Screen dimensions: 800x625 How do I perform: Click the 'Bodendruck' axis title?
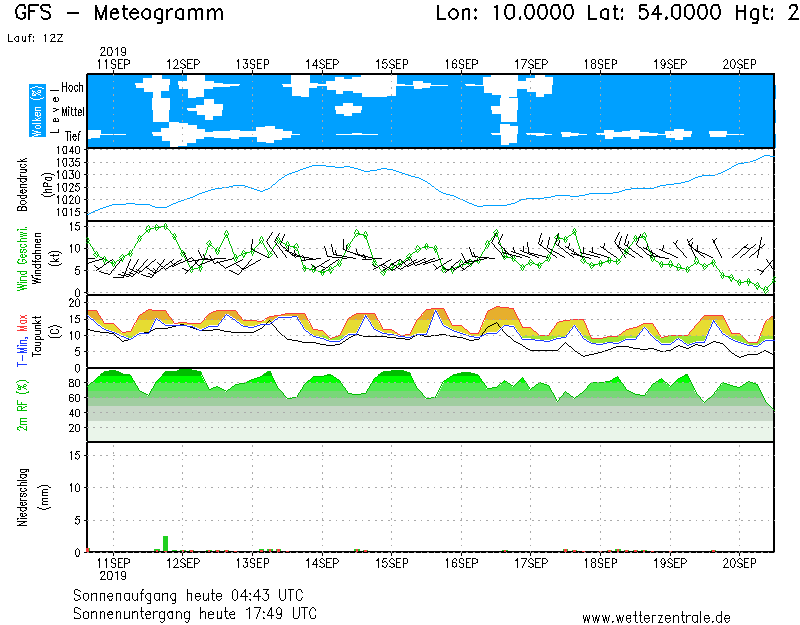(x=22, y=185)
